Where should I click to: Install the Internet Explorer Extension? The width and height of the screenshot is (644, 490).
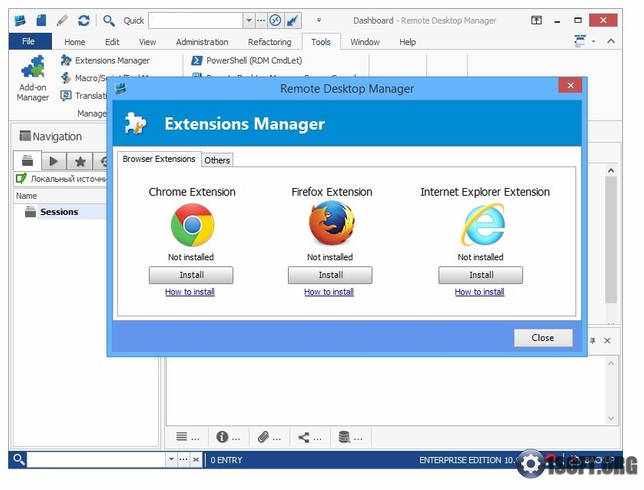coord(481,275)
